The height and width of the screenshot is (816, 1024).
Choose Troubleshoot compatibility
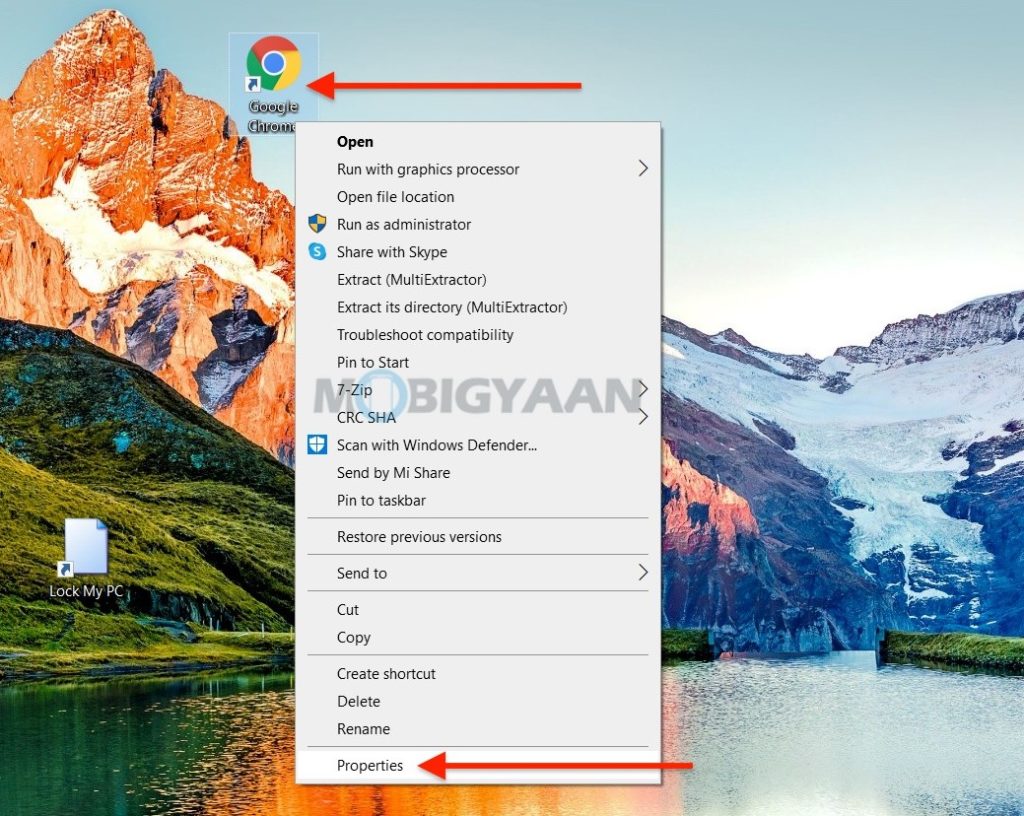click(x=425, y=334)
